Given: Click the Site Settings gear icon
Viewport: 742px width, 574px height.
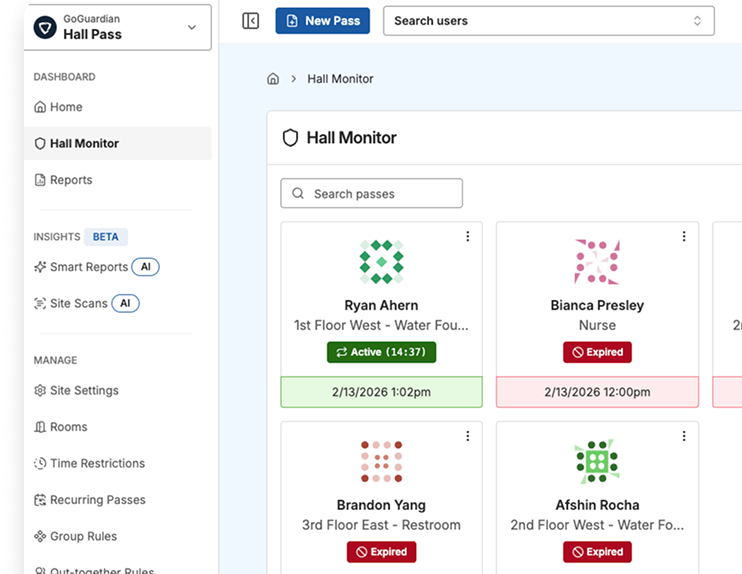Looking at the screenshot, I should click(40, 390).
